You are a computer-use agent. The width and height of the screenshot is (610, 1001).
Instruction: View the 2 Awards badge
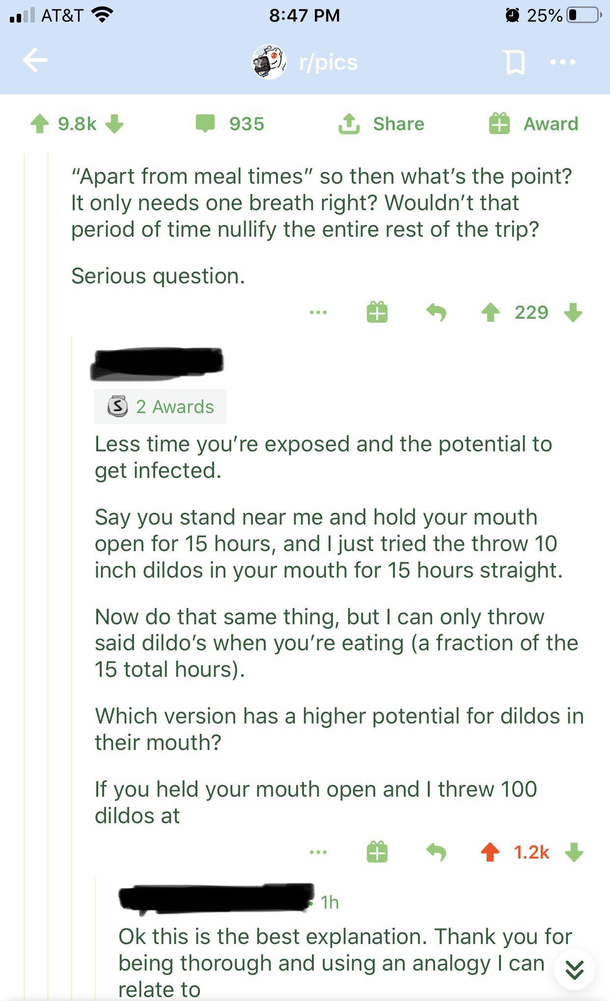click(x=160, y=407)
